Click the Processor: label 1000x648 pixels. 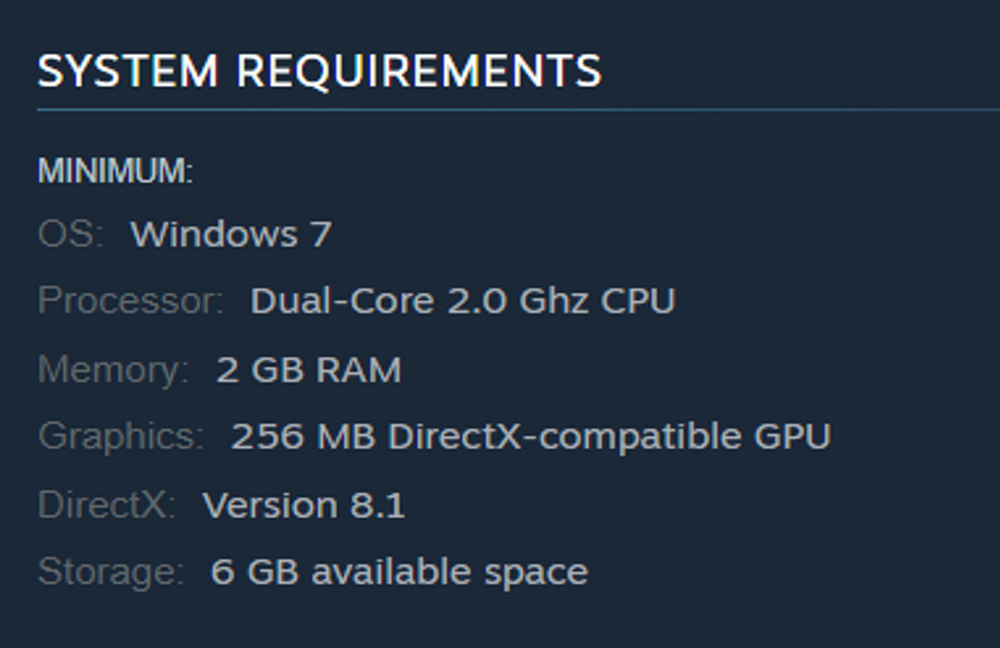pos(131,300)
